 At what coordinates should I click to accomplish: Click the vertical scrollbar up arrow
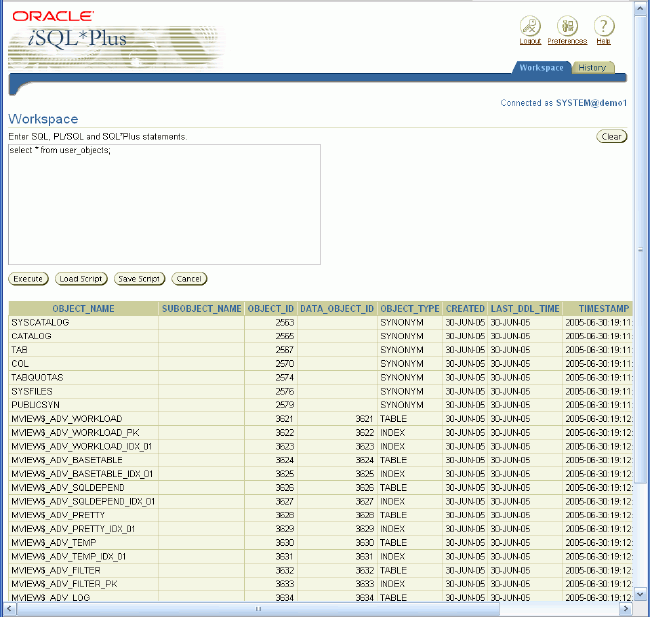tap(641, 7)
